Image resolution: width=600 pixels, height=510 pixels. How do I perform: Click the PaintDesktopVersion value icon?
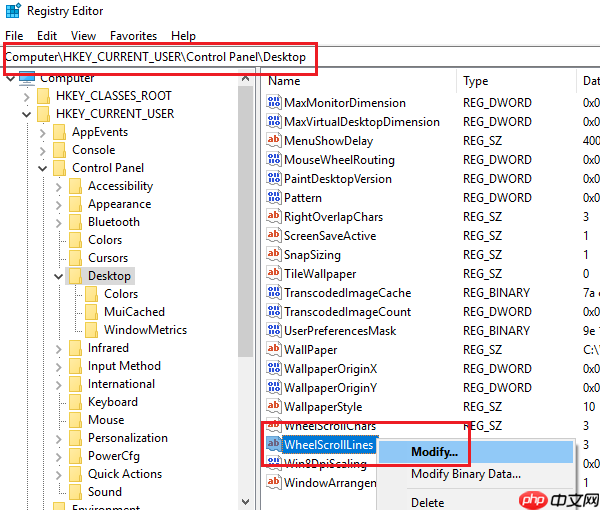pos(274,178)
